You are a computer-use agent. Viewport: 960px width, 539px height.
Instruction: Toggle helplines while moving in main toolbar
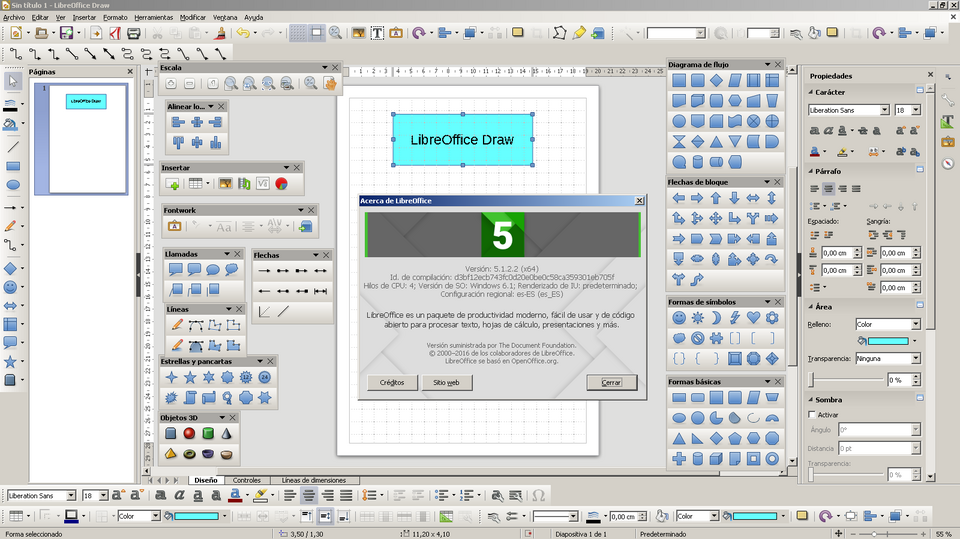click(x=316, y=33)
